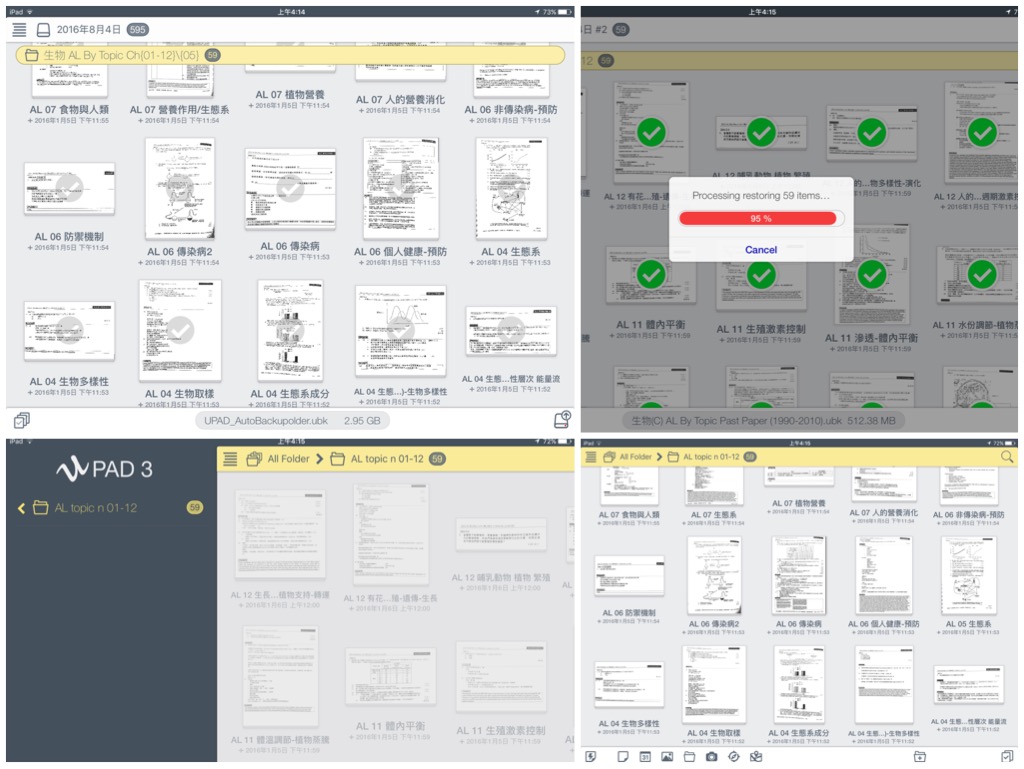Click the red 95% progress bar
The image size is (1024, 769).
pos(760,218)
